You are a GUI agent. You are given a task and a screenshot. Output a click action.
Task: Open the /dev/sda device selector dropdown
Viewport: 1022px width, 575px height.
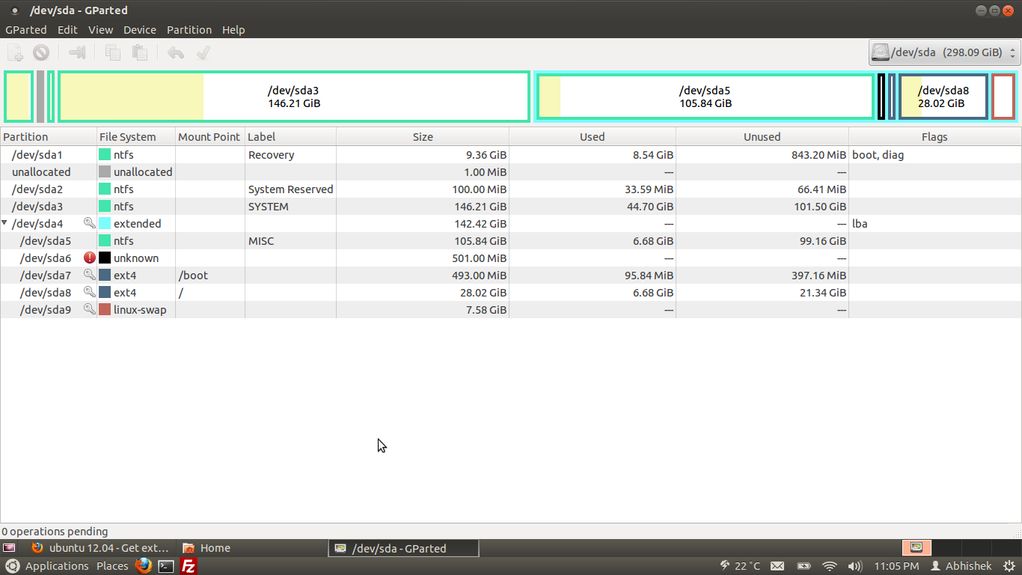tap(943, 53)
